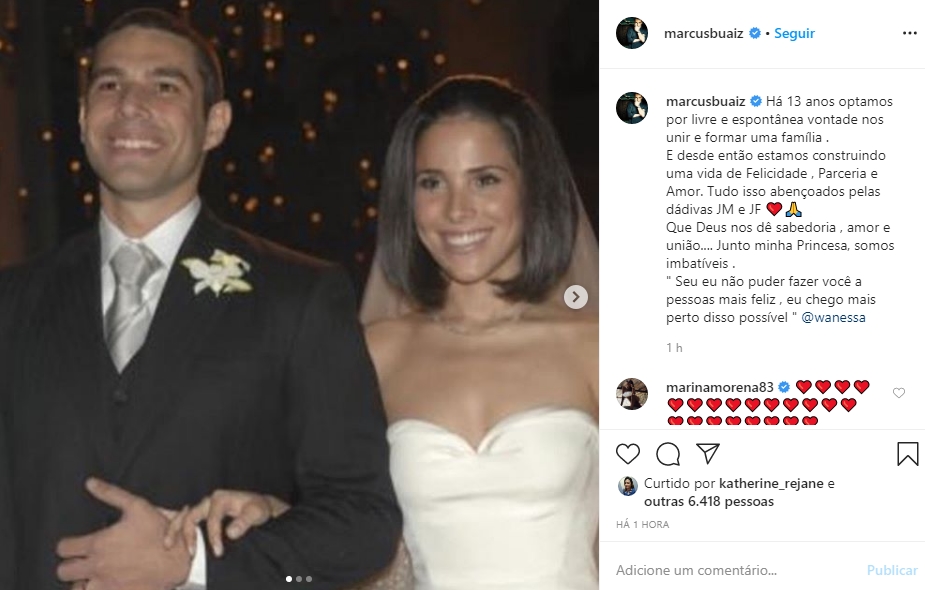The image size is (925, 590).
Task: Click marinamorena83's avatar thumbnail
Action: tap(632, 394)
